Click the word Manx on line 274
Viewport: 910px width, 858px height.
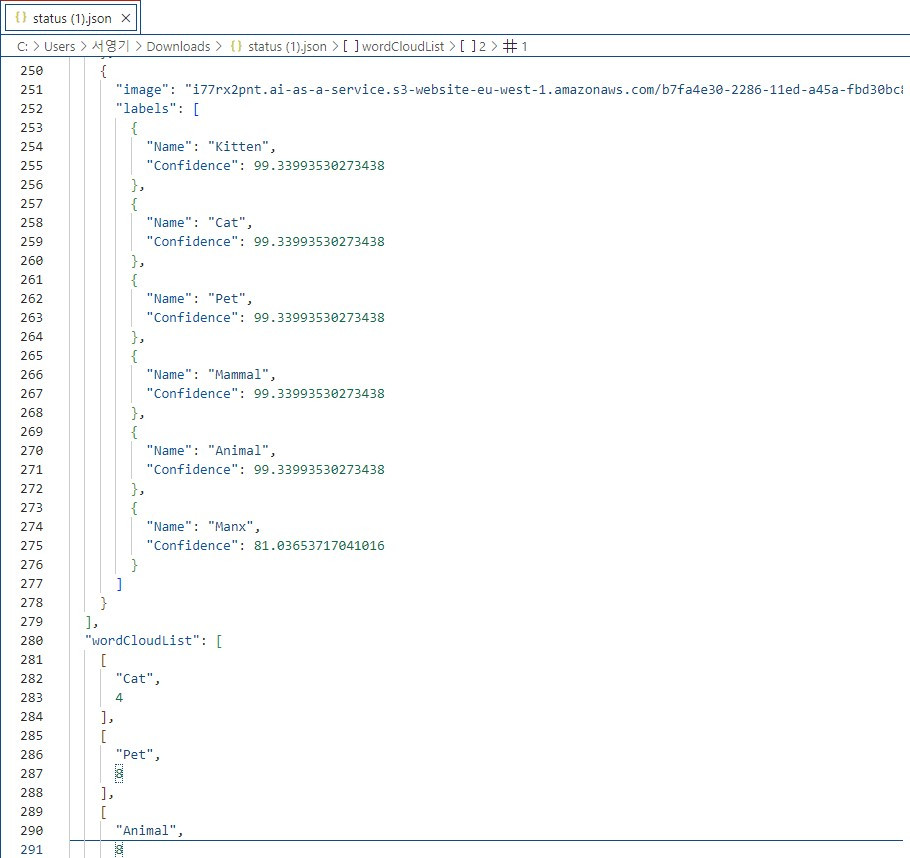231,526
